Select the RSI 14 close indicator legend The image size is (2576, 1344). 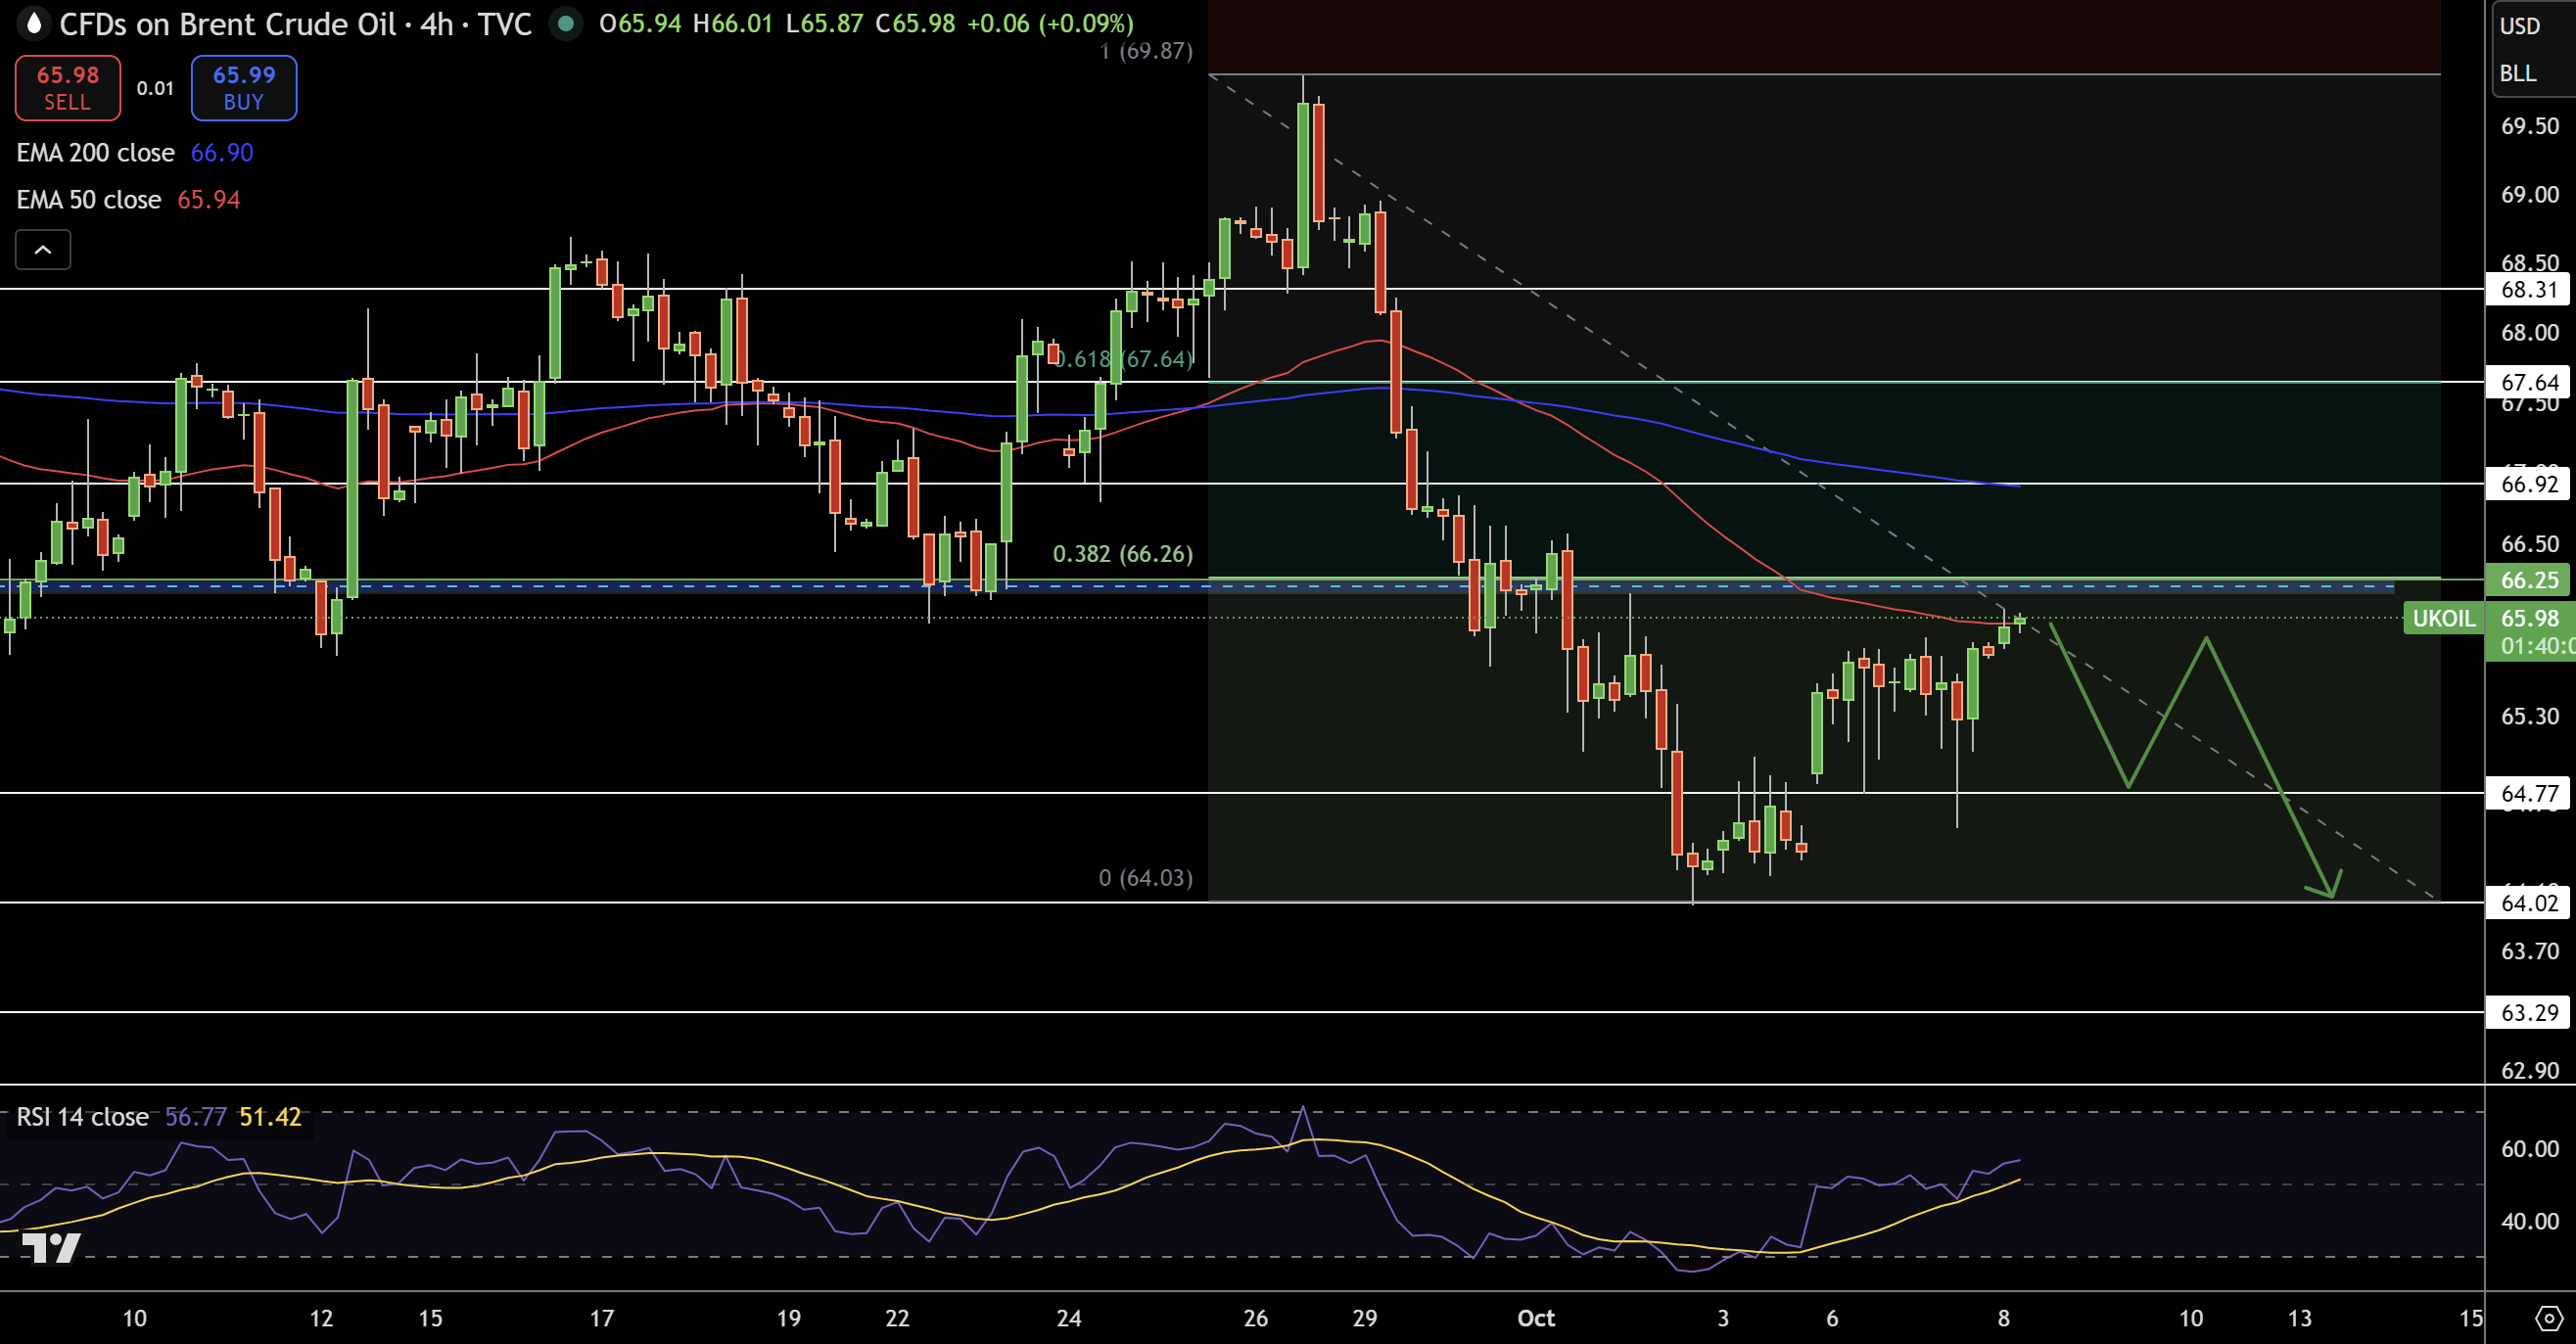point(83,1117)
